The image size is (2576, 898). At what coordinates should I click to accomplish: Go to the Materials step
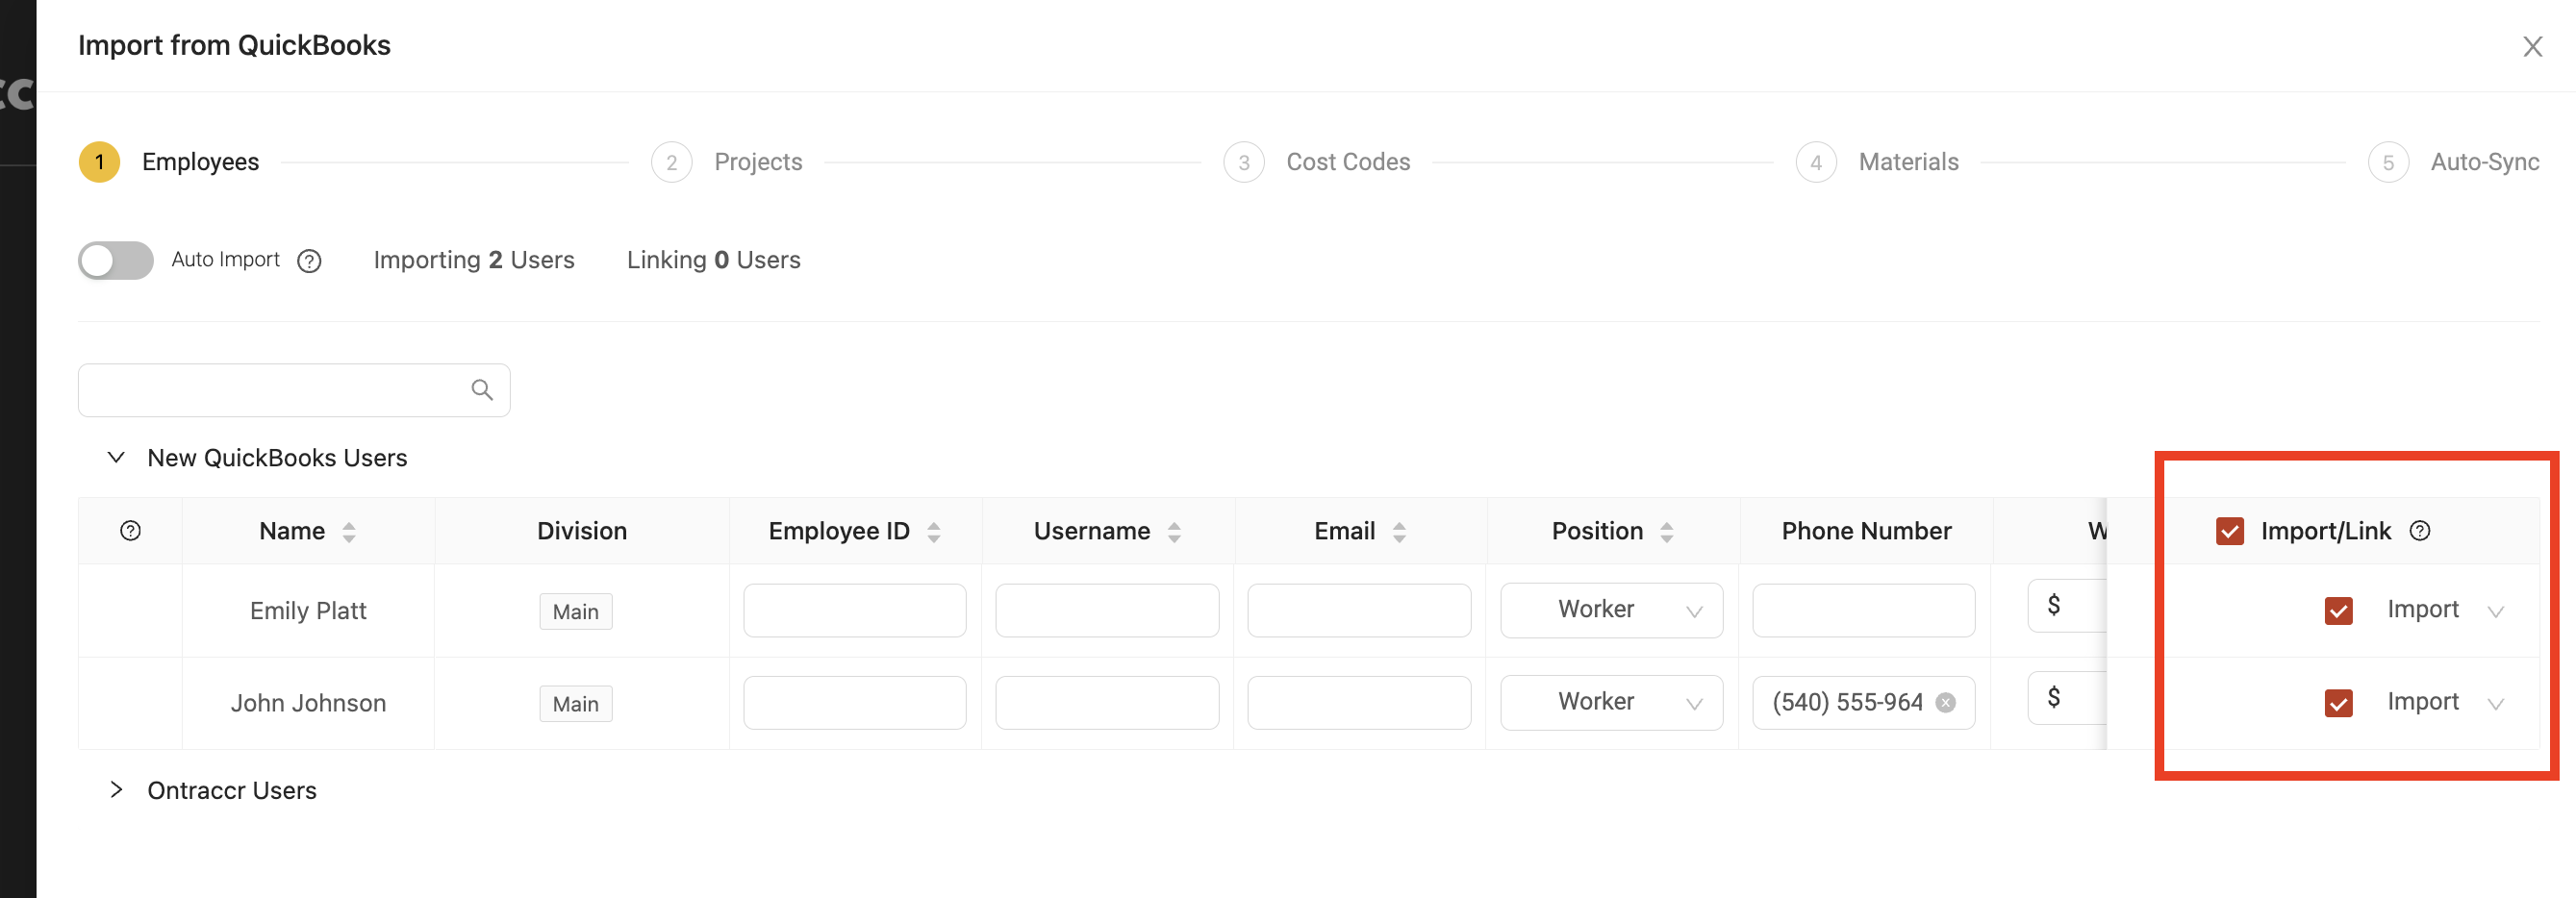click(x=1877, y=162)
